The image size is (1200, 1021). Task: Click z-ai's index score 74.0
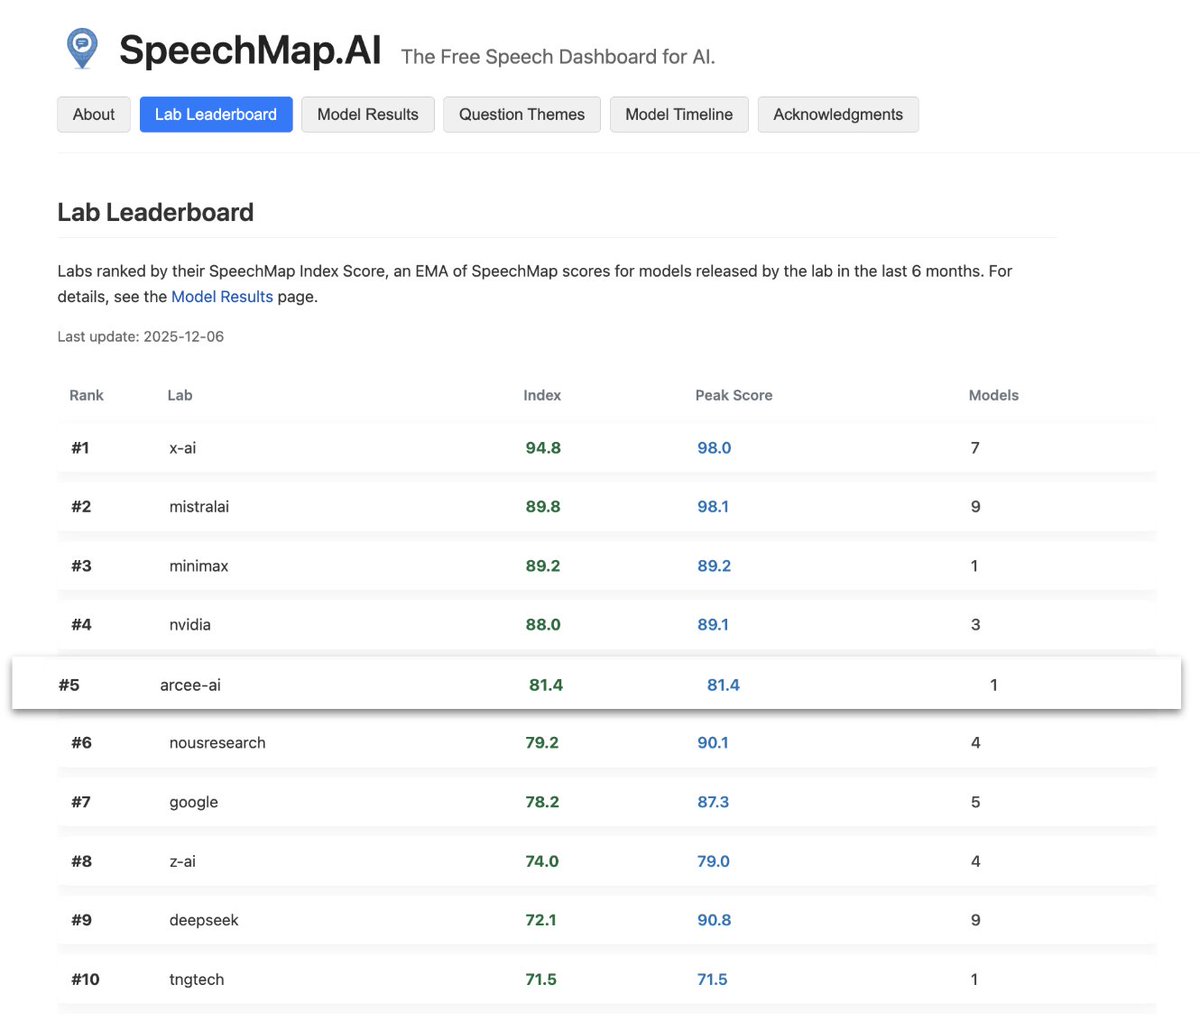[542, 861]
